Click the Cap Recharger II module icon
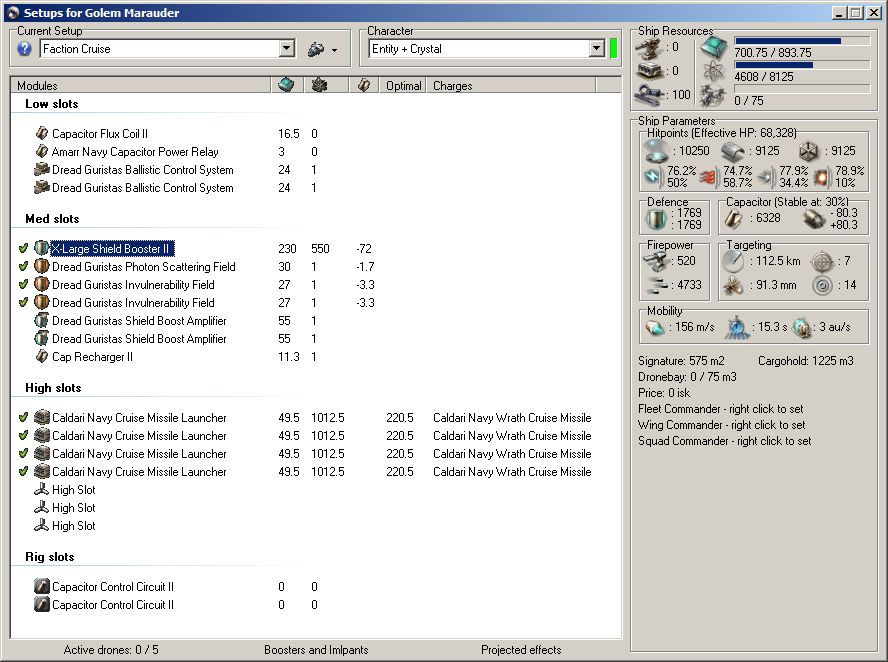The image size is (888, 662). (x=42, y=356)
